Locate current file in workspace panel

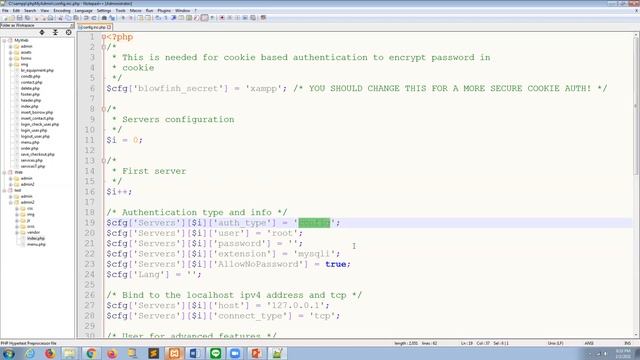tap(69, 32)
